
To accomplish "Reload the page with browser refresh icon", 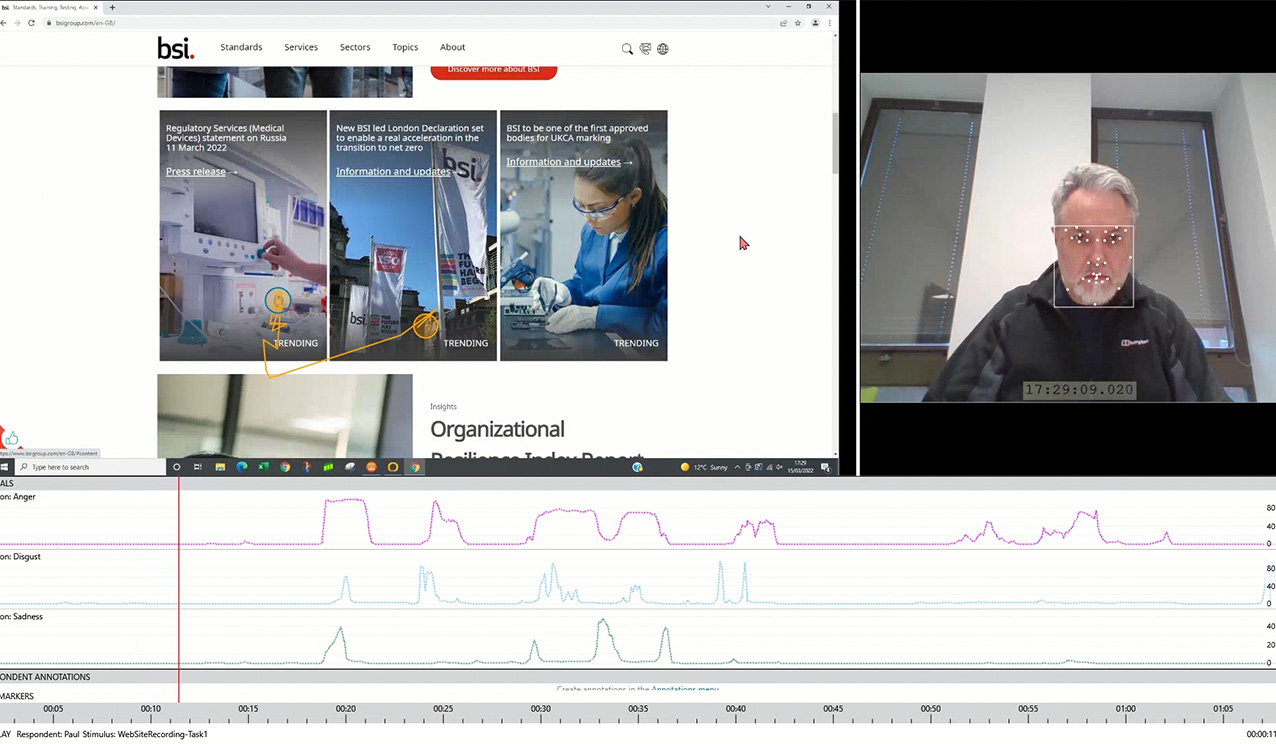I will coord(32,23).
